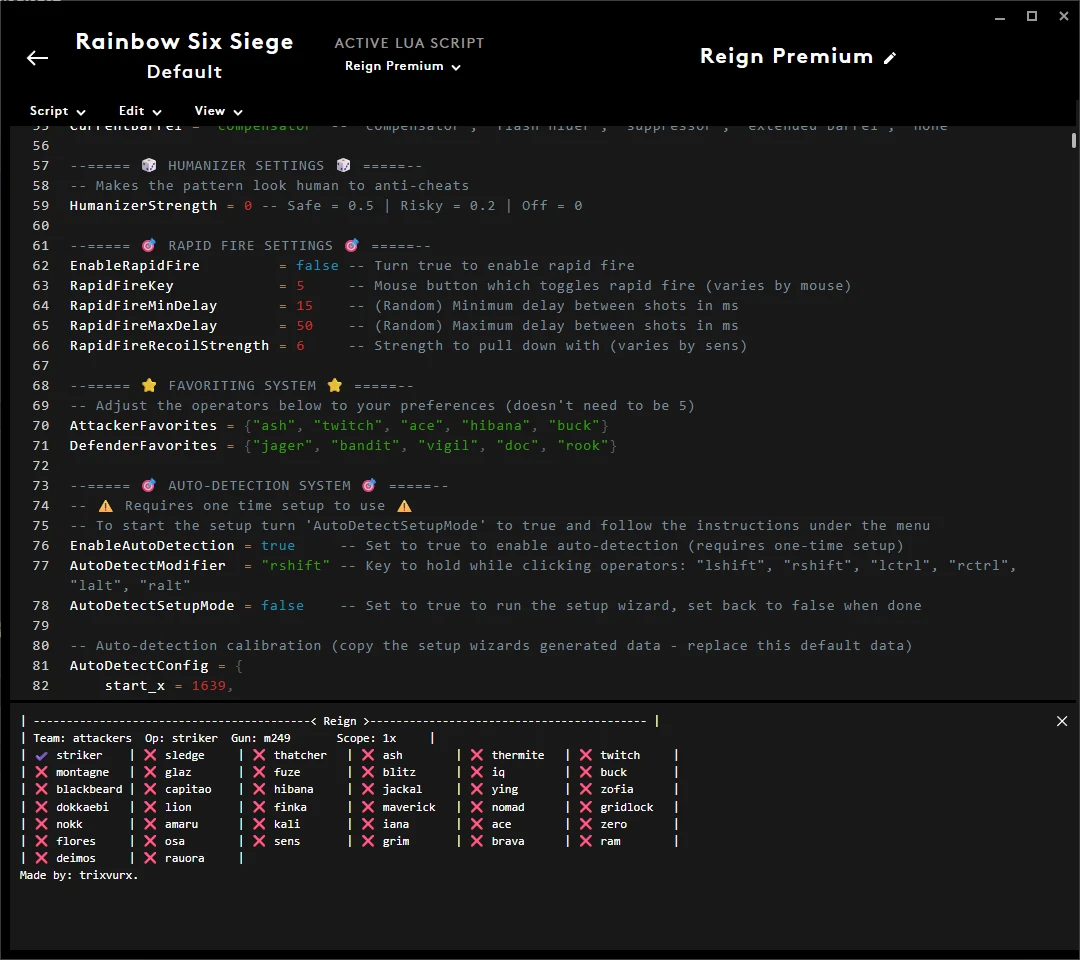The height and width of the screenshot is (960, 1080).
Task: Click the red X icon beside twitch
Action: pos(586,755)
